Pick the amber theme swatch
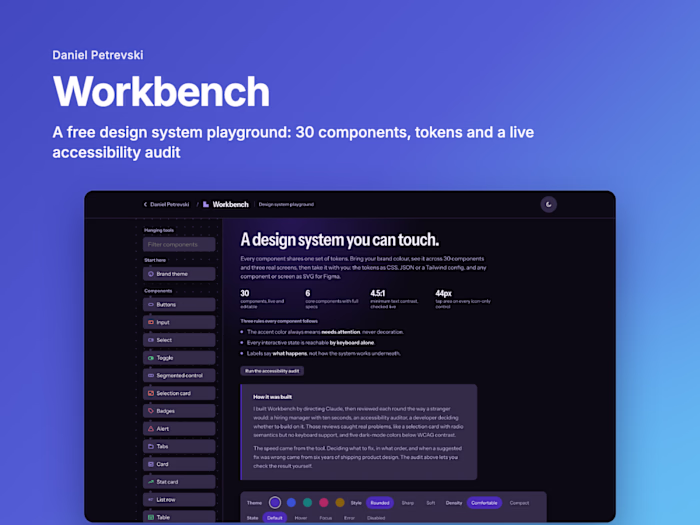This screenshot has height=525, width=700. pos(340,503)
